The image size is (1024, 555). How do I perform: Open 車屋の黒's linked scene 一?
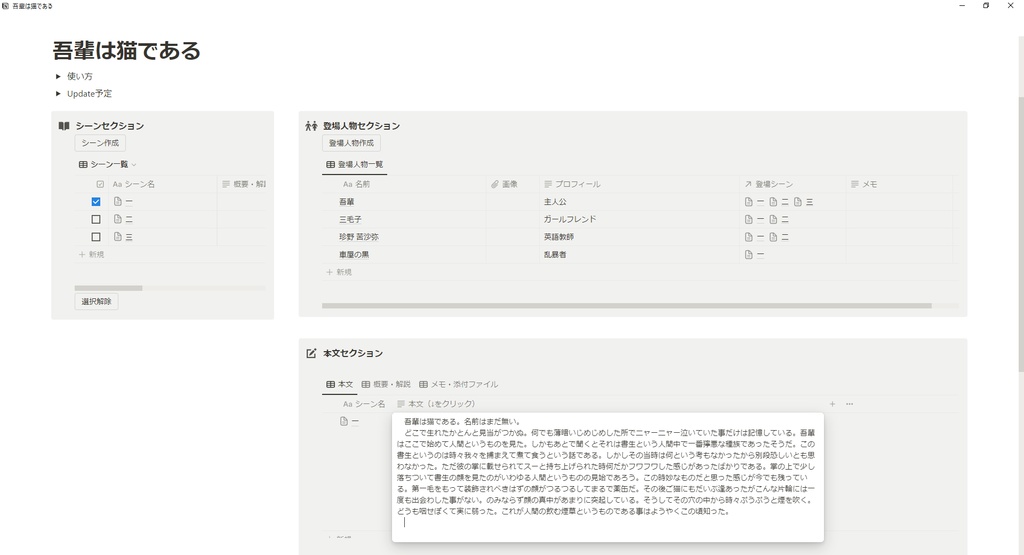(x=754, y=255)
